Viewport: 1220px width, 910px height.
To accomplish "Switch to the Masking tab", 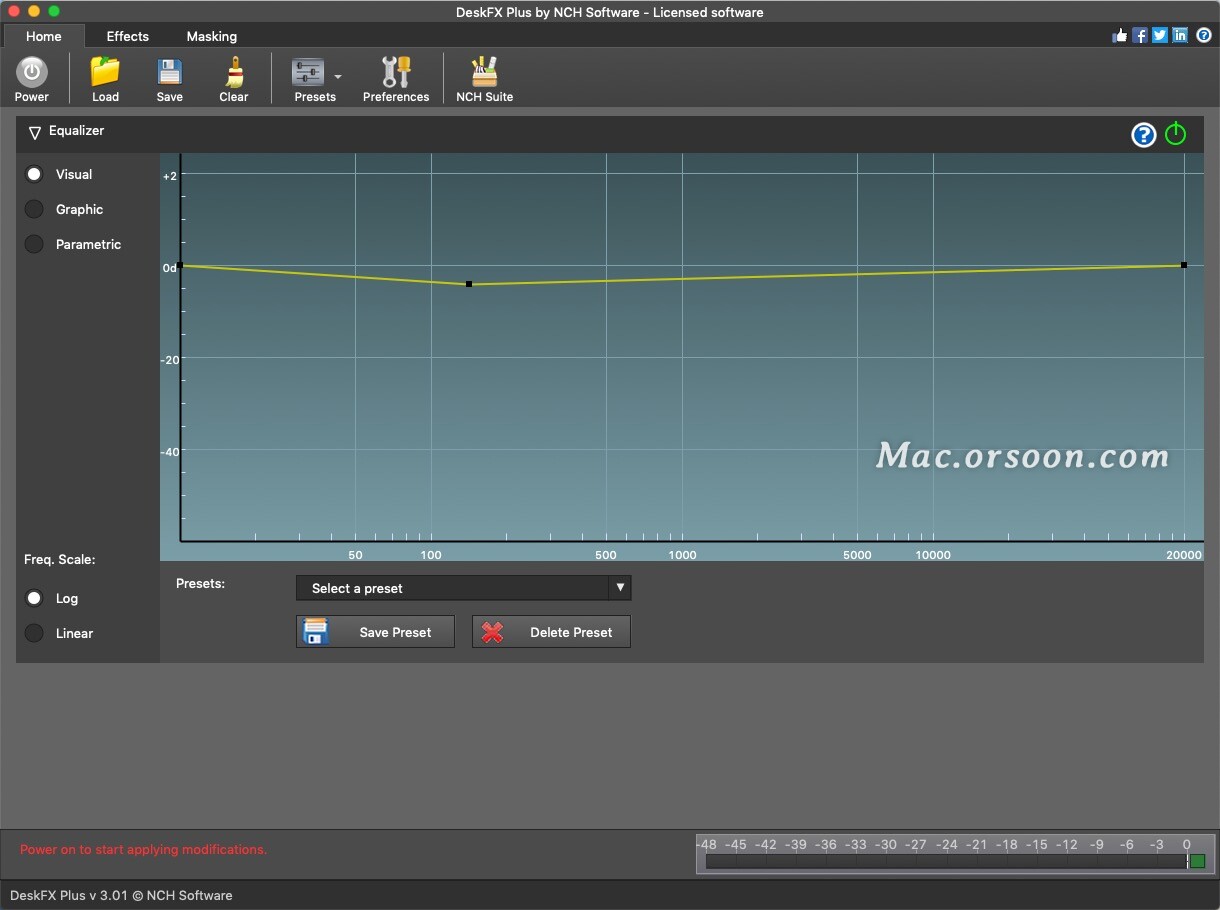I will pos(212,36).
